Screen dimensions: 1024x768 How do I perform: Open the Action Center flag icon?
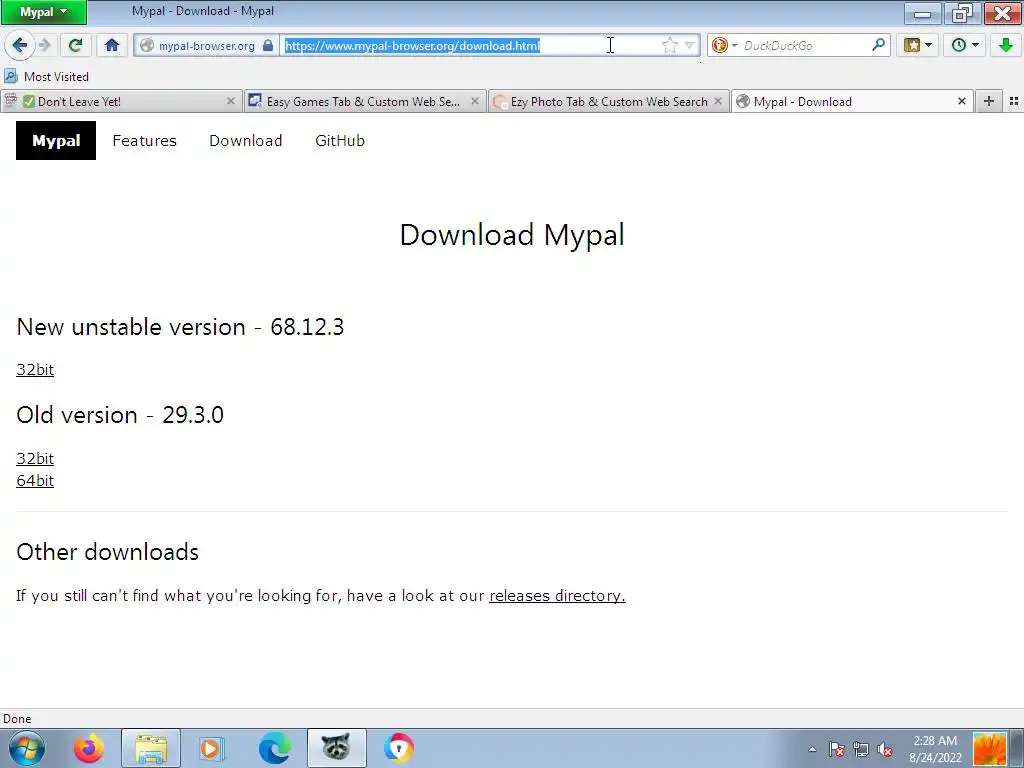point(837,749)
